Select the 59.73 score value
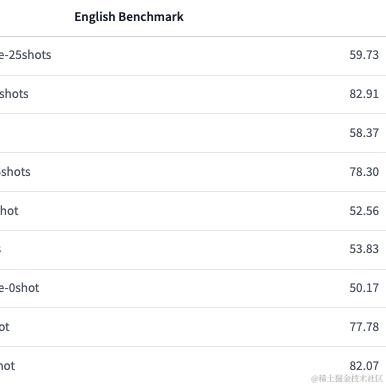The width and height of the screenshot is (386, 386). (x=364, y=55)
